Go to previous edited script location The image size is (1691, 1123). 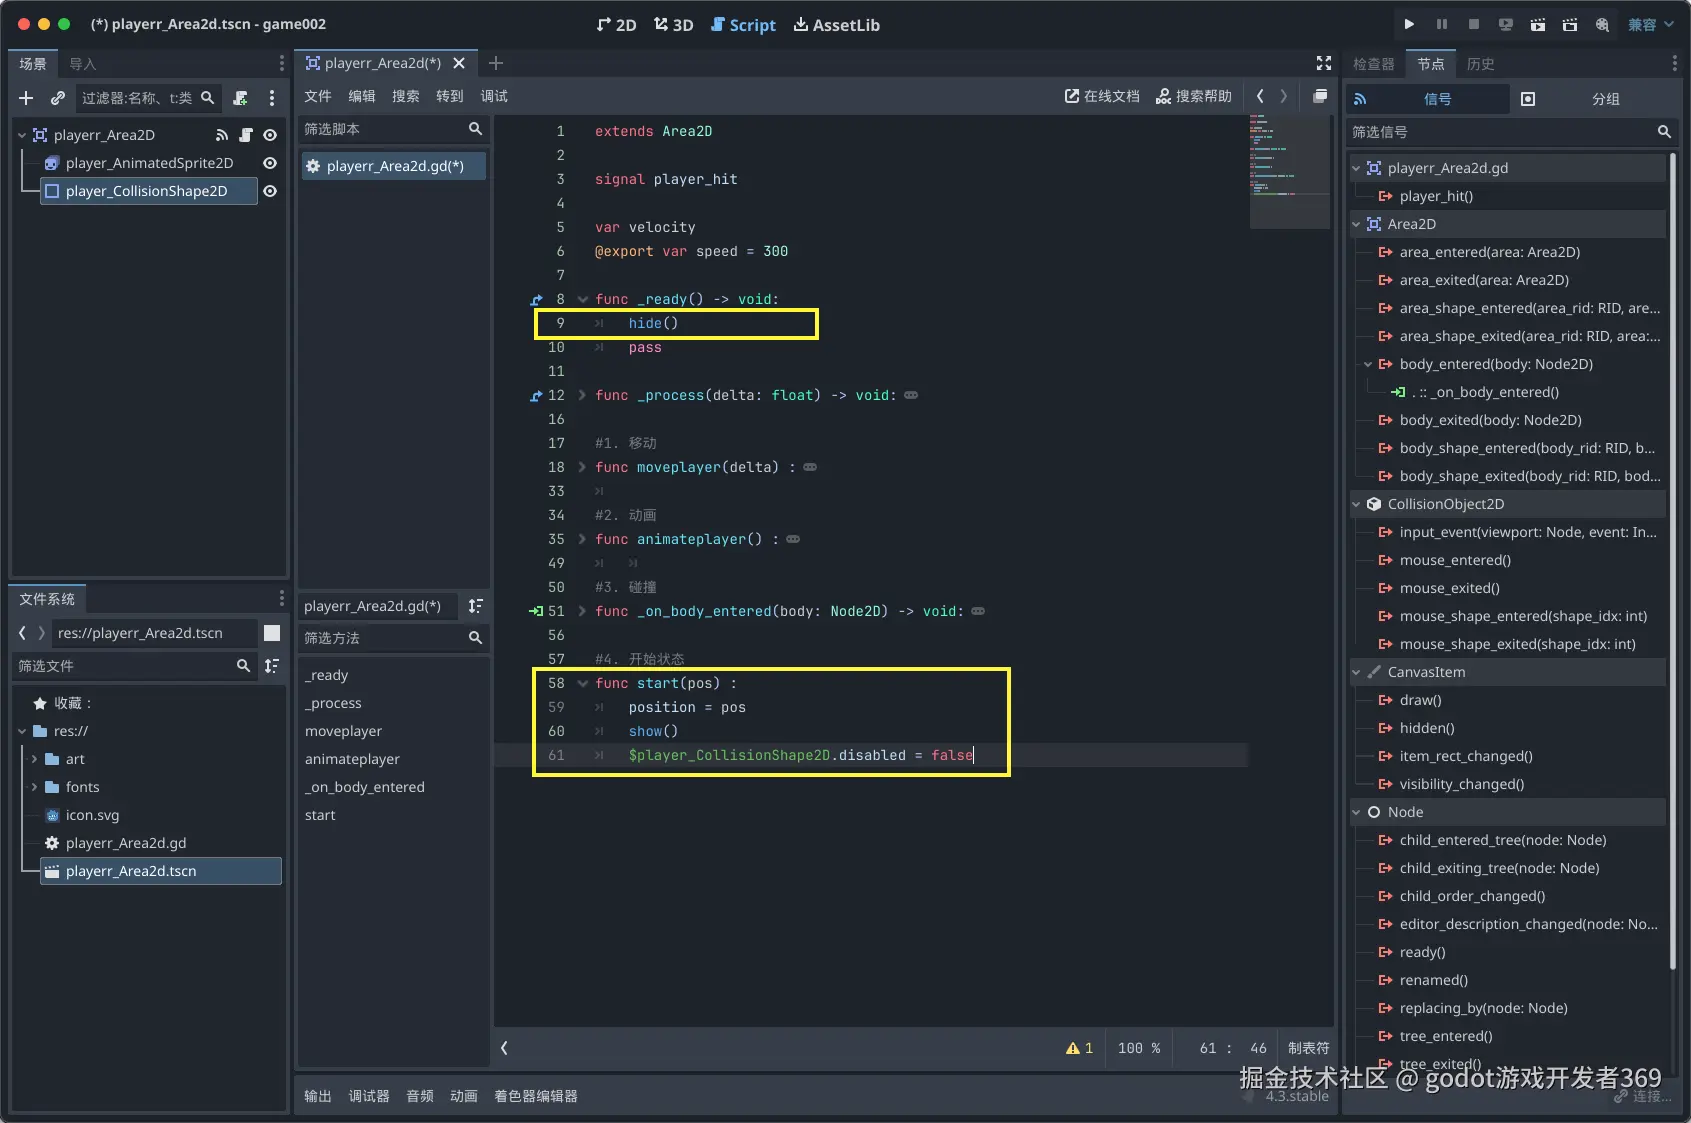pyautogui.click(x=1260, y=96)
